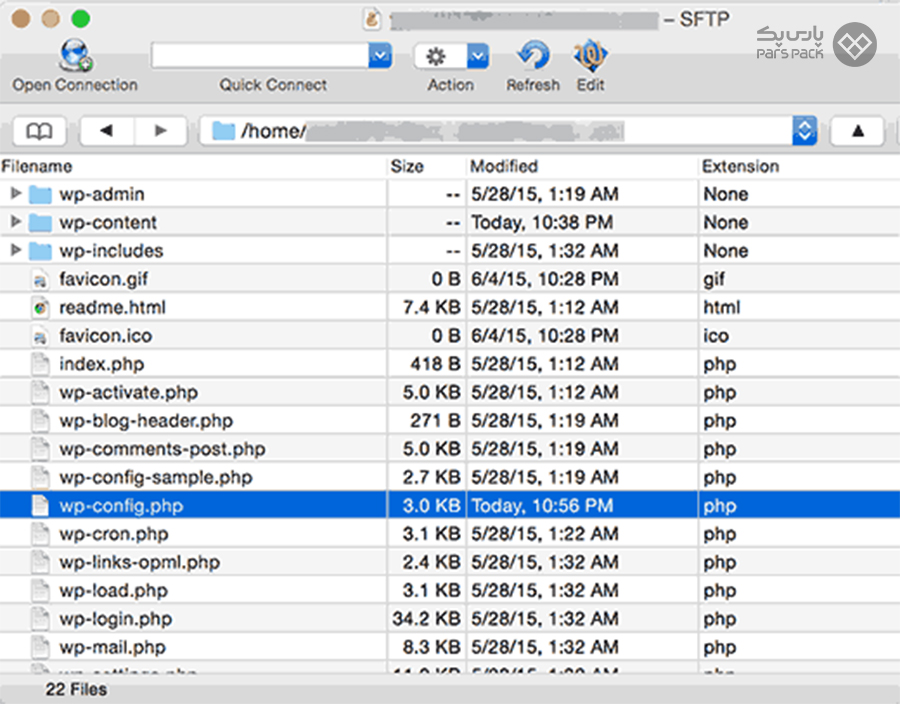Select the wp-config-sample.php filename
Screen dimensions: 900x704
[156, 477]
